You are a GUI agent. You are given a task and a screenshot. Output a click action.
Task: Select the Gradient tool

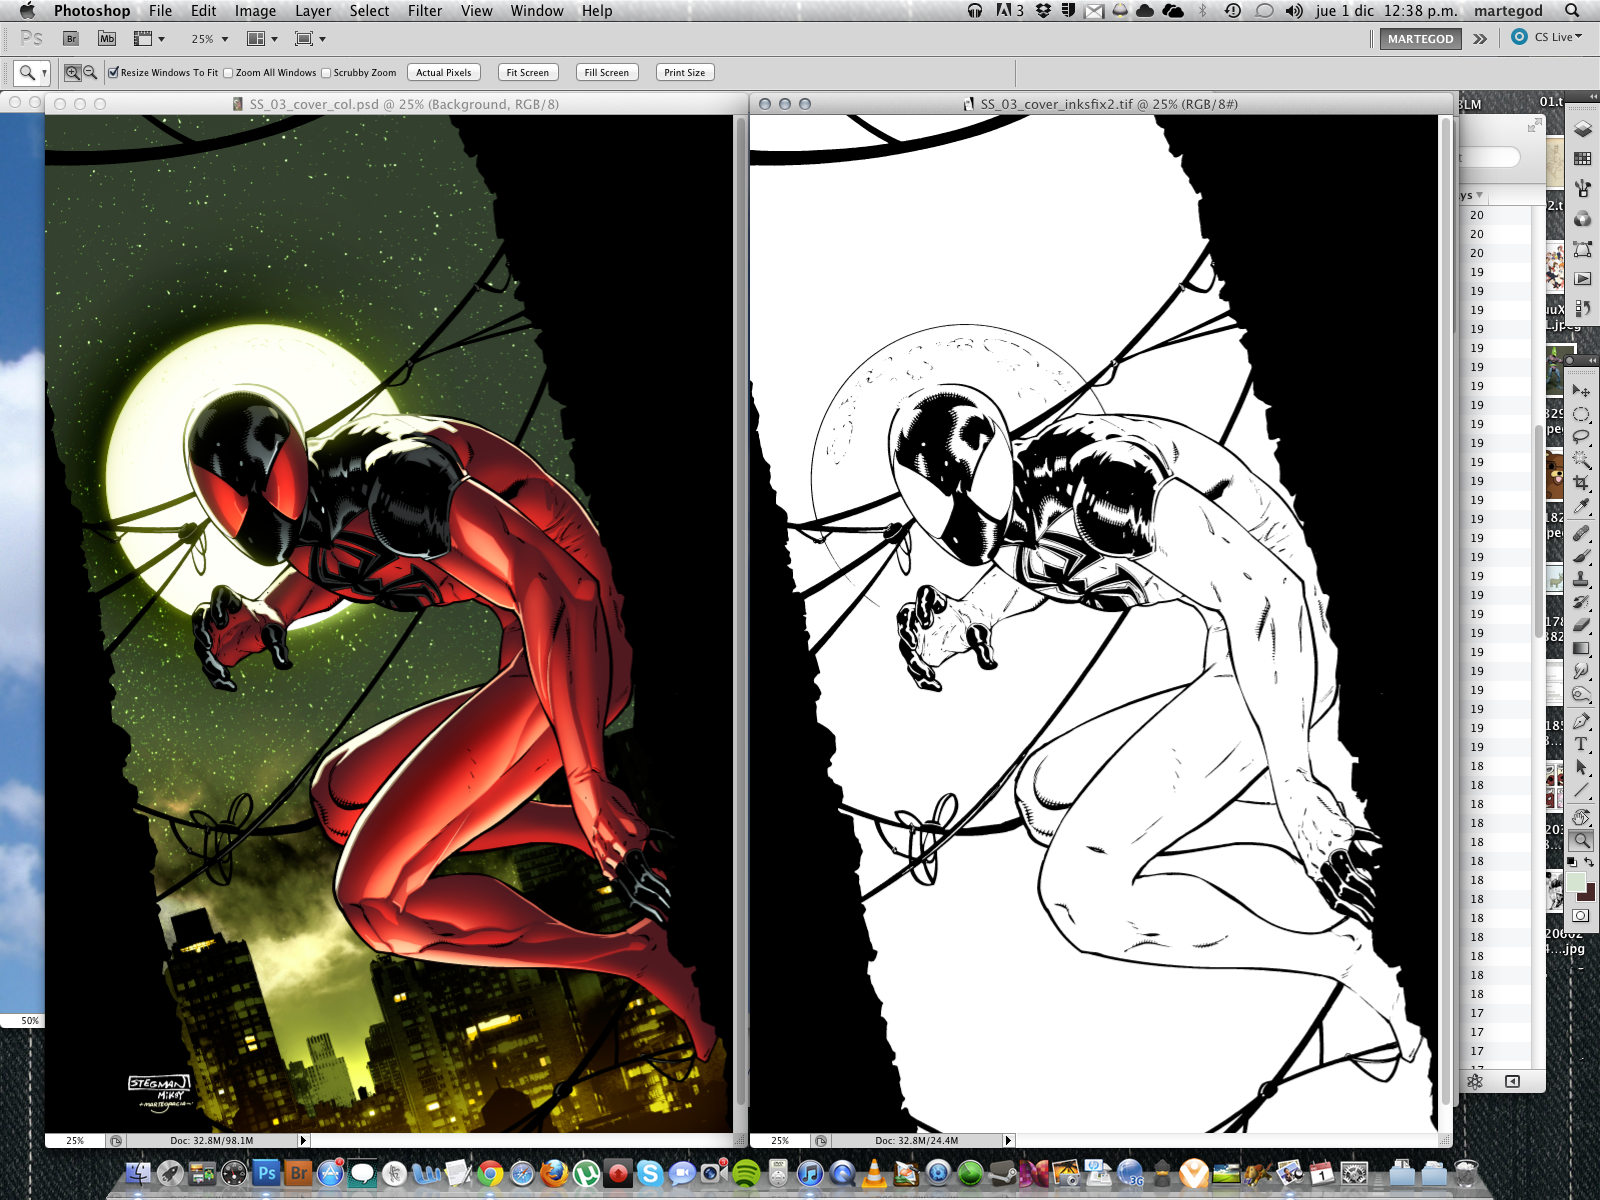pos(1581,648)
